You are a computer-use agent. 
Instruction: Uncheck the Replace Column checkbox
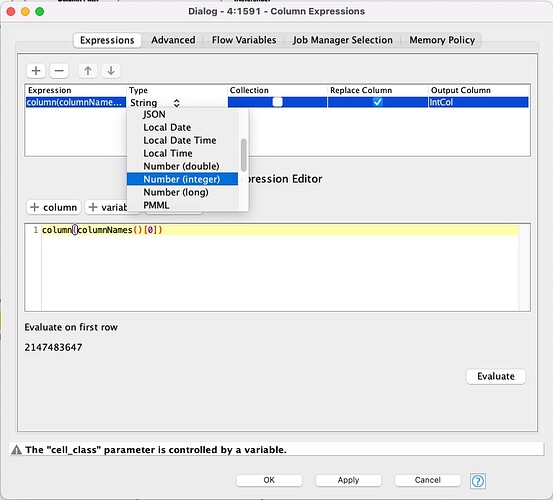pos(377,102)
